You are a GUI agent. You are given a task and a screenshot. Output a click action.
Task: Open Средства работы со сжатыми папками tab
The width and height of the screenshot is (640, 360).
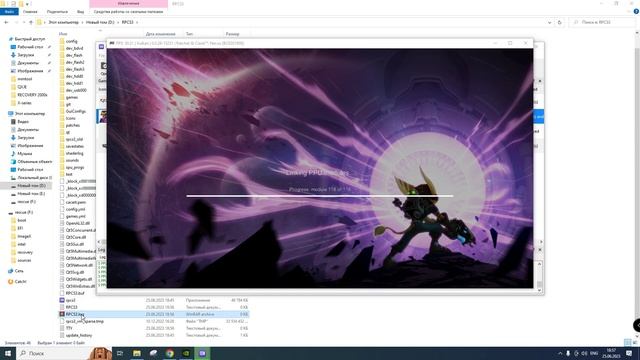[128, 12]
